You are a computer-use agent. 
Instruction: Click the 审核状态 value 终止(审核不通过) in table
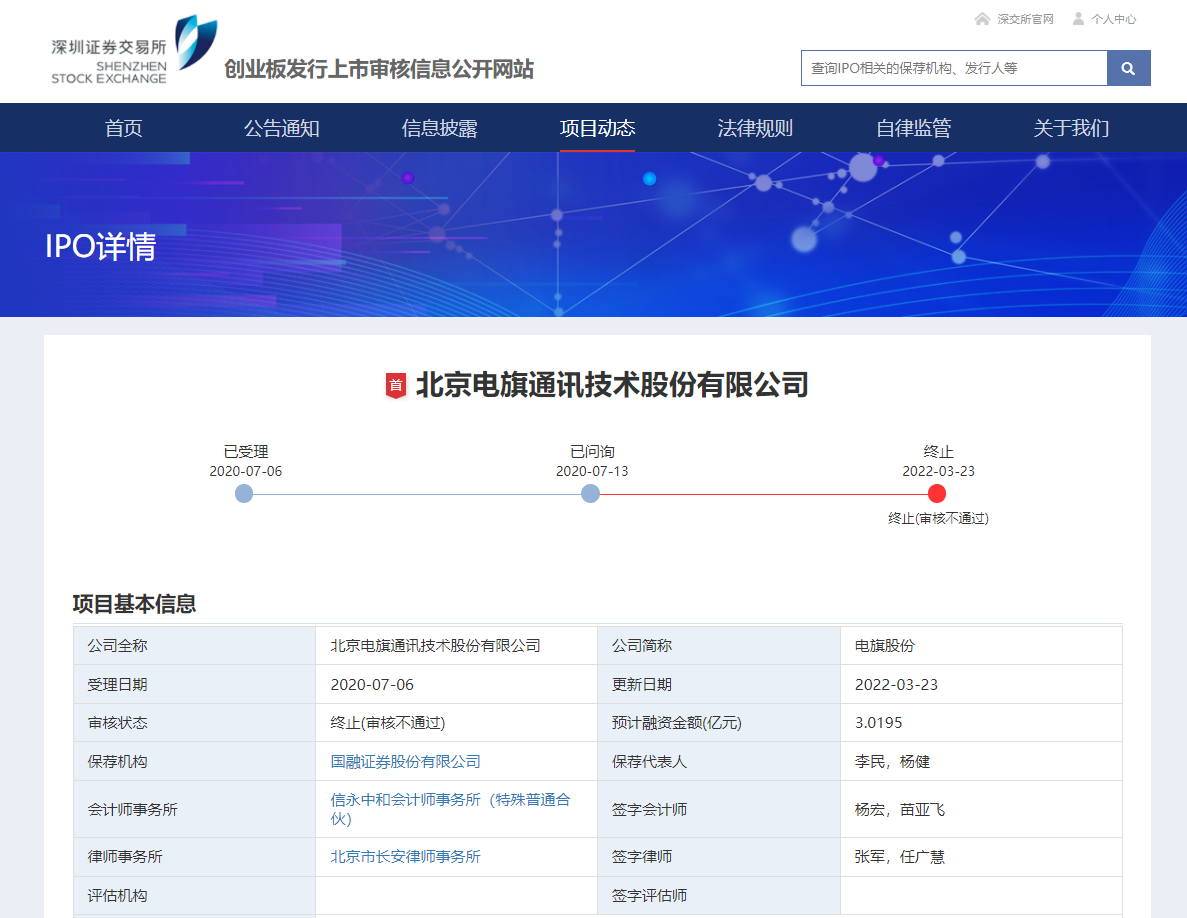click(388, 723)
